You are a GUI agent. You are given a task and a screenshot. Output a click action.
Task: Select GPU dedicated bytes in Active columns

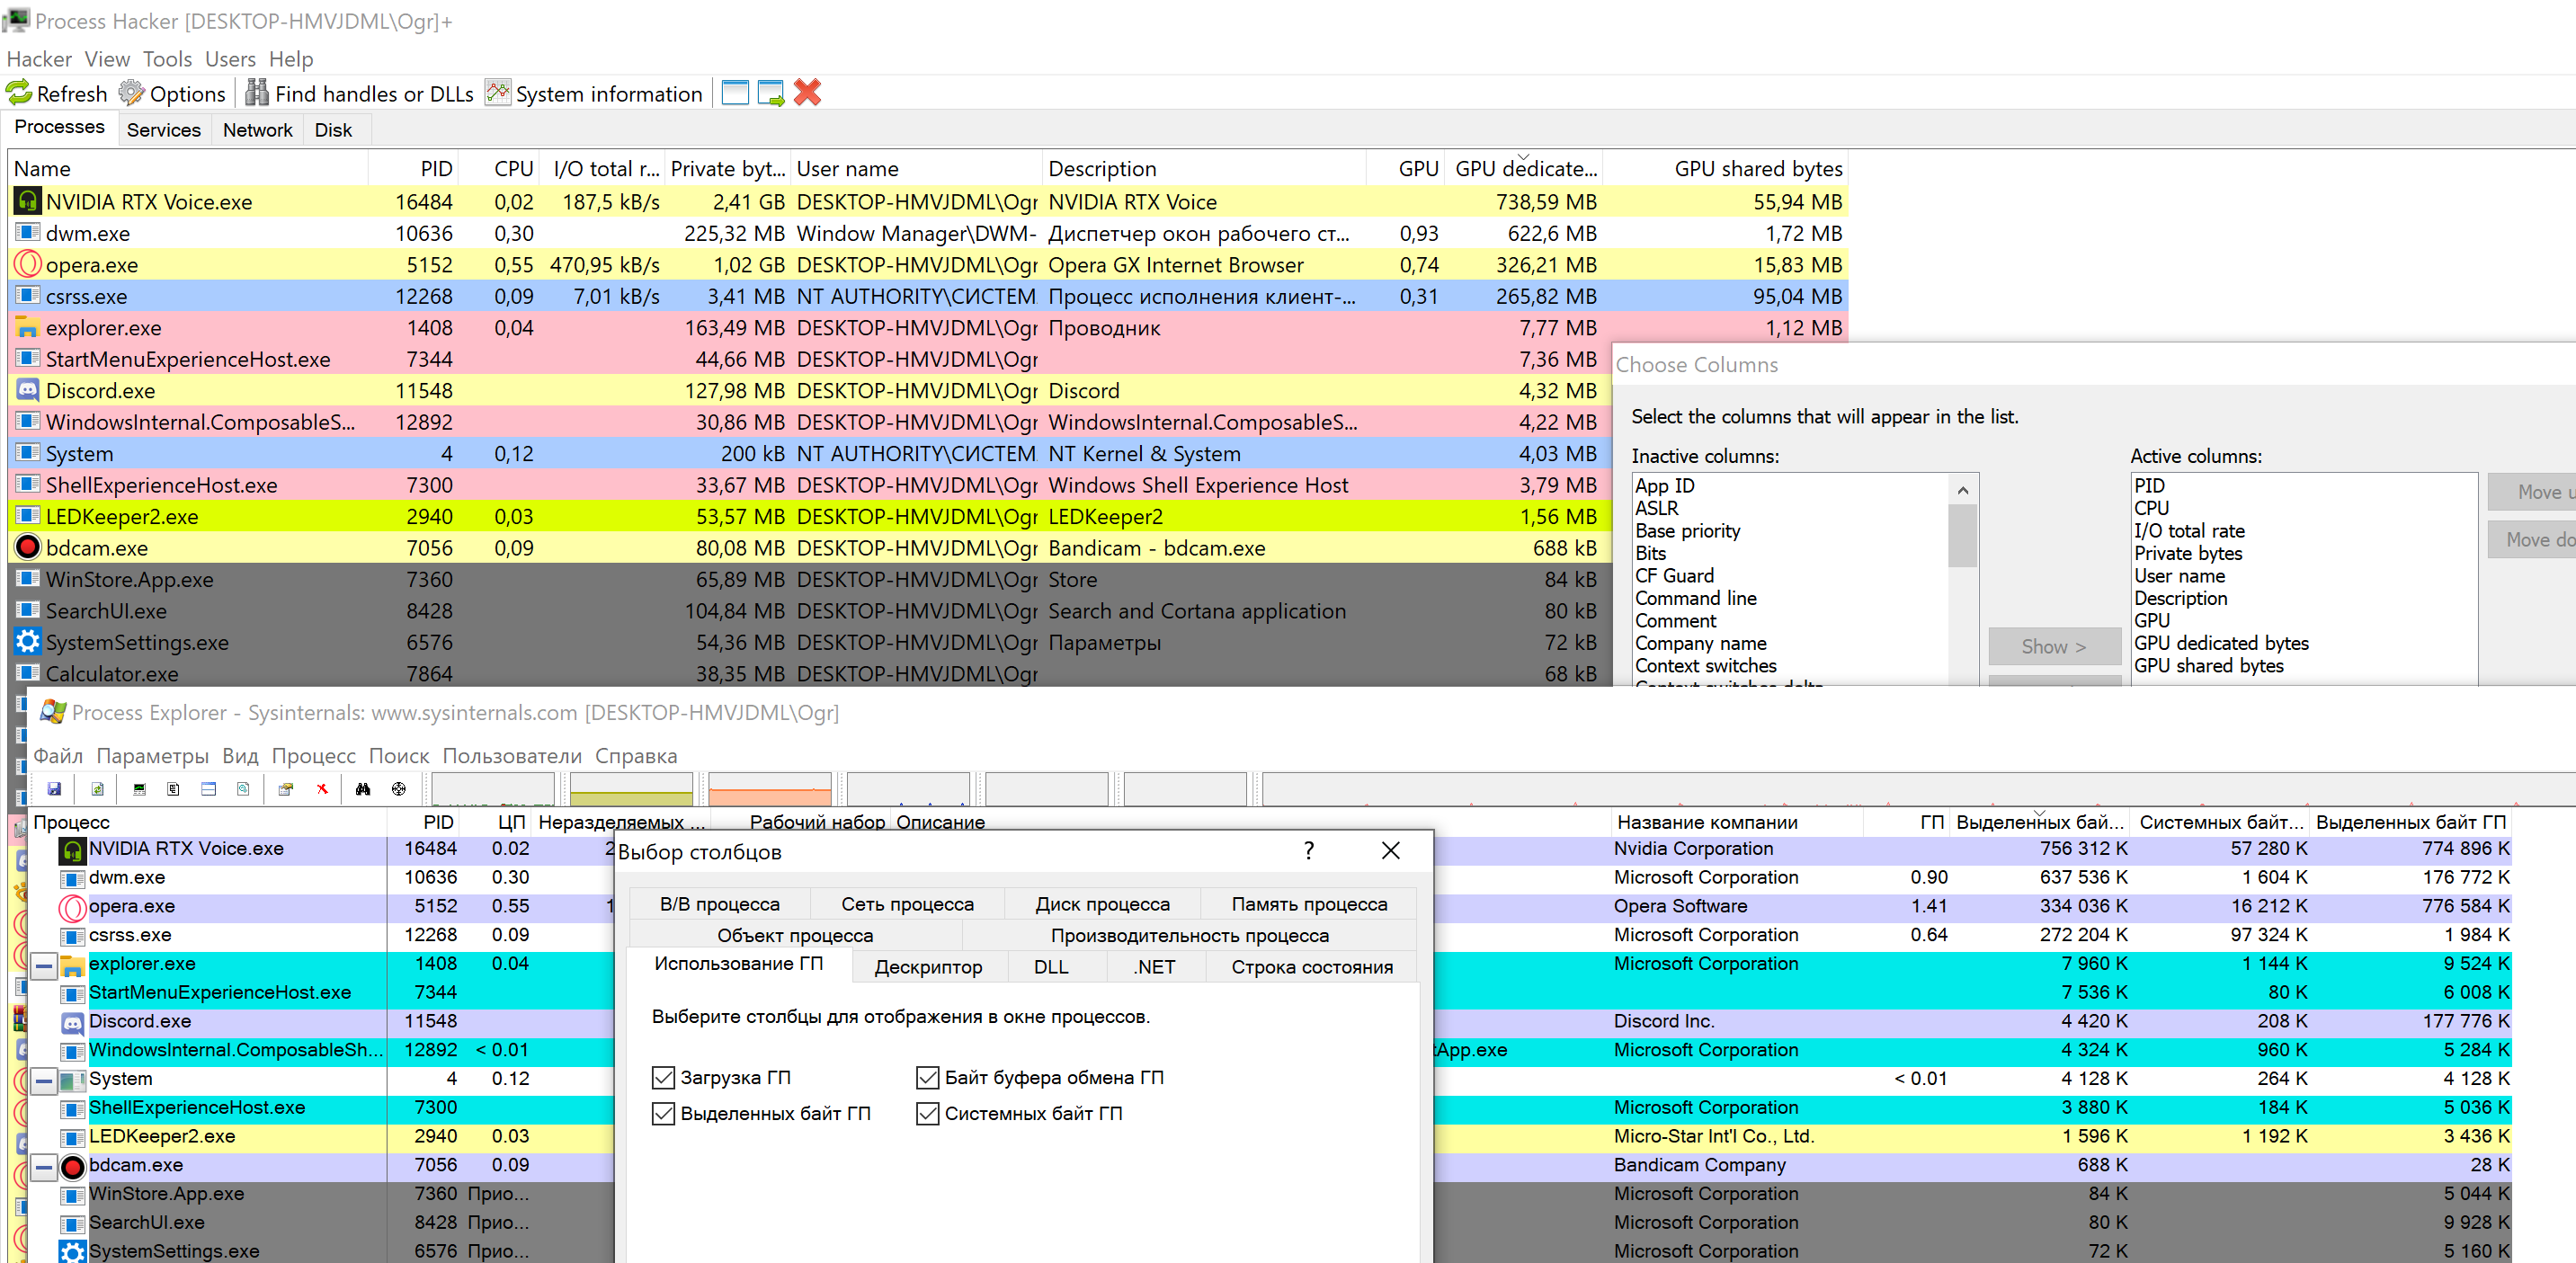2220,643
